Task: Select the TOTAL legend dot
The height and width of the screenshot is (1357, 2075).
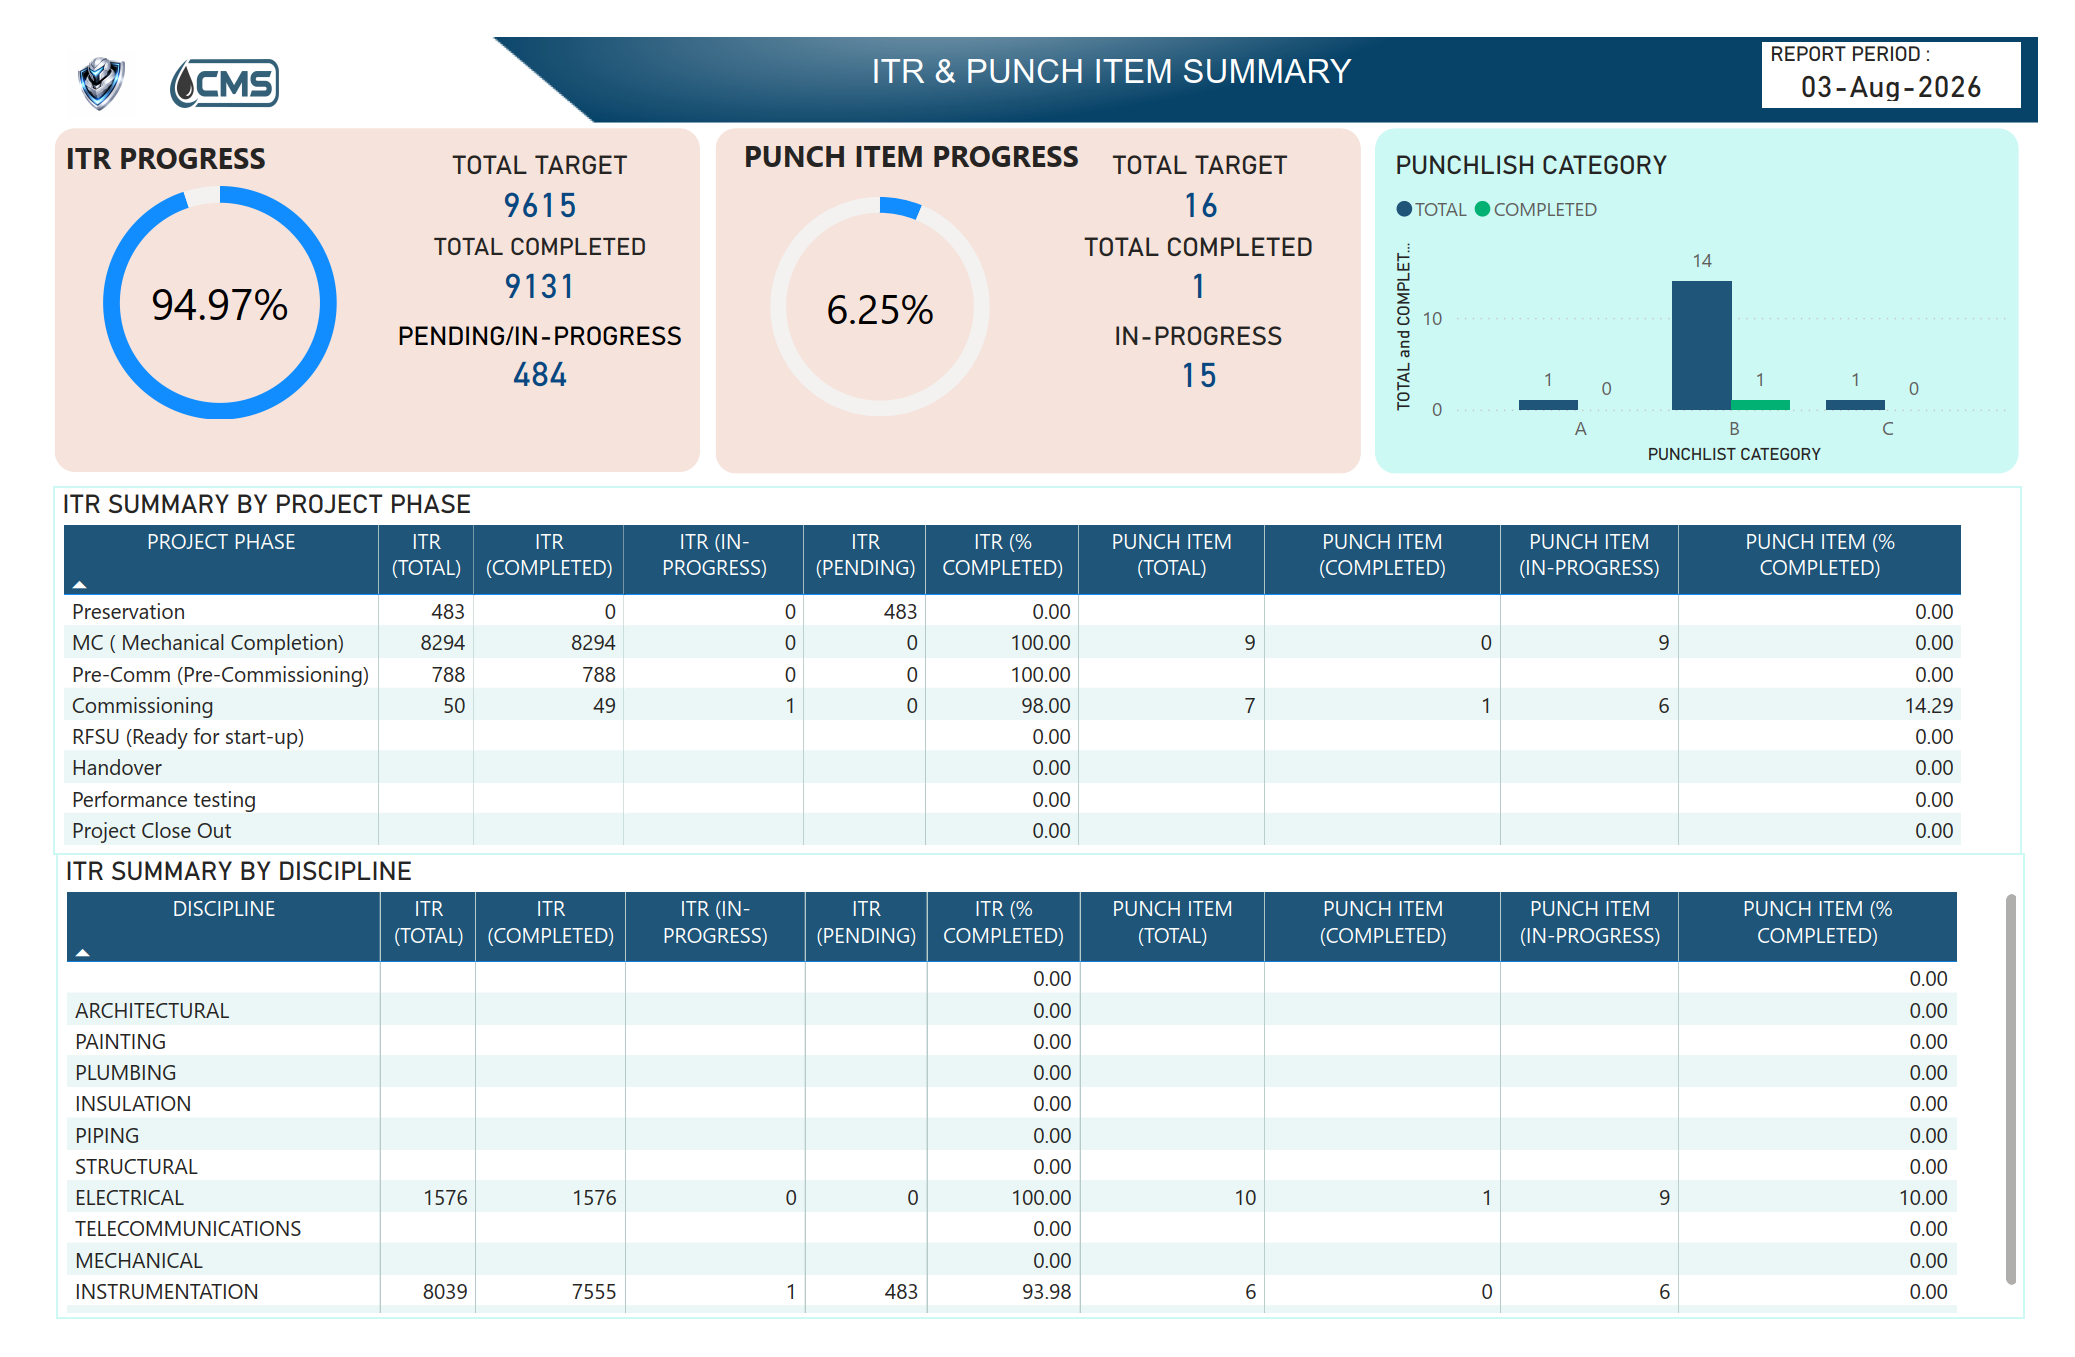Action: (1404, 209)
